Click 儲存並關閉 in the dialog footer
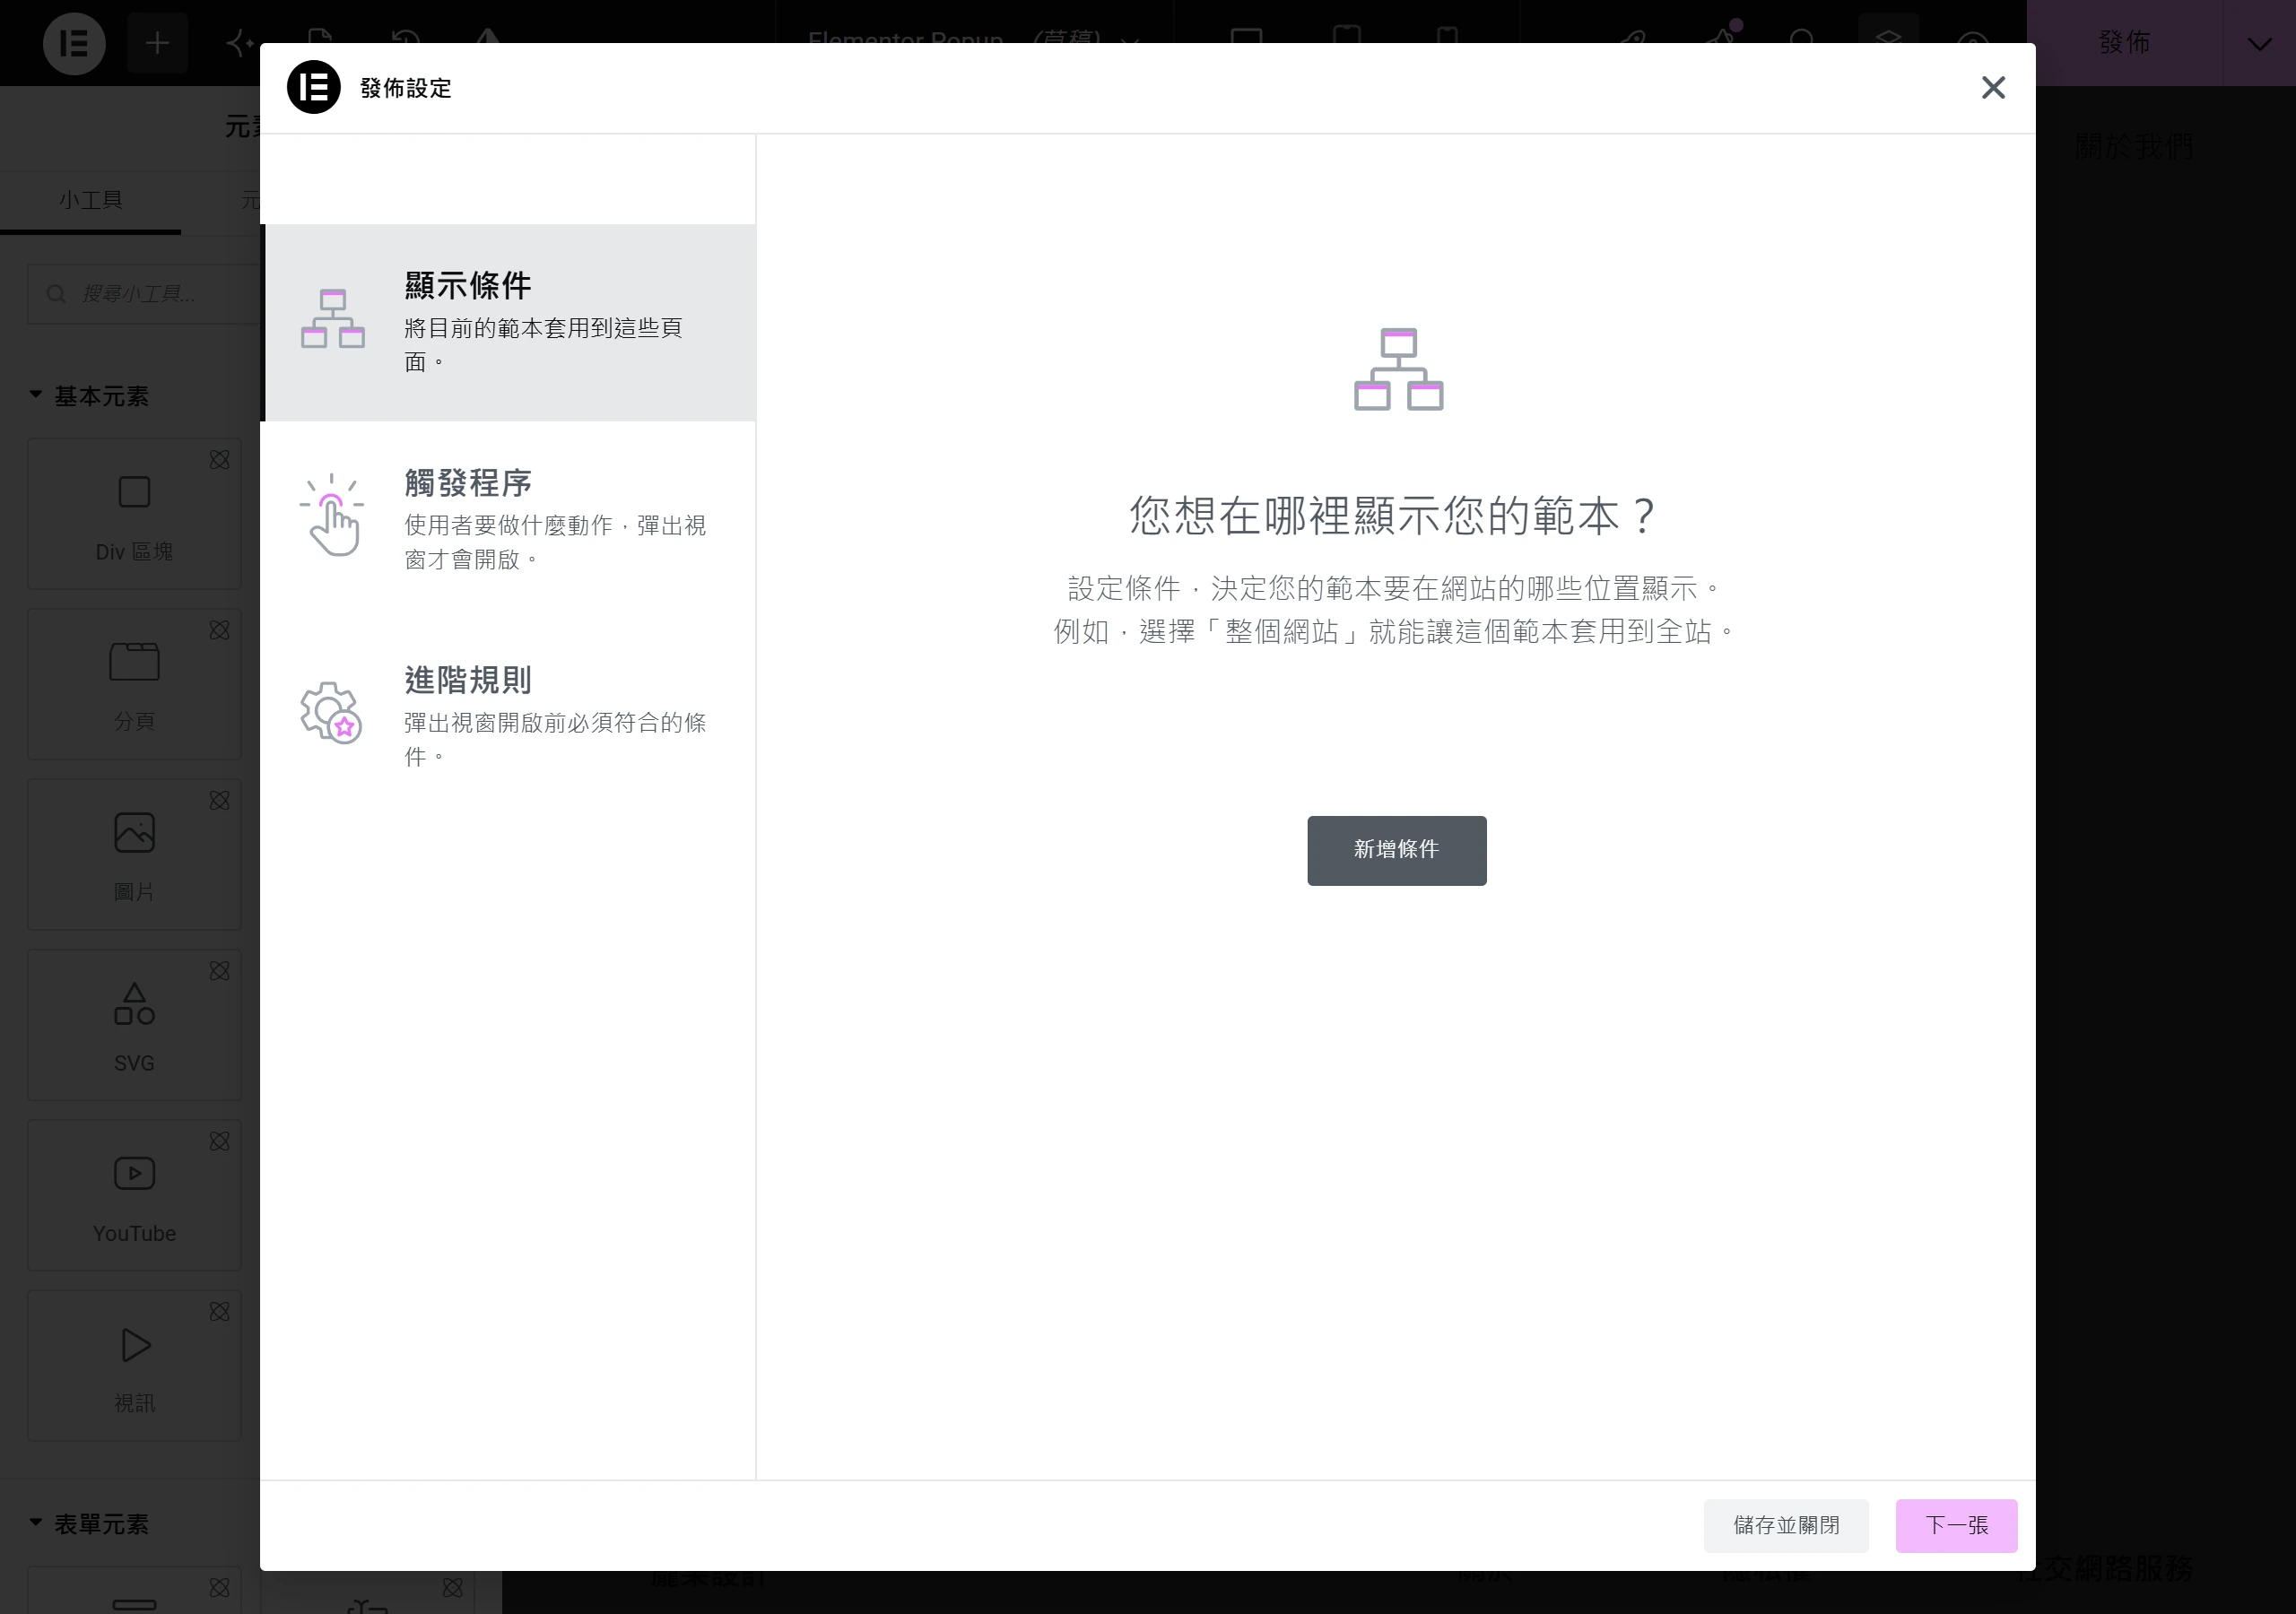The image size is (2296, 1614). pyautogui.click(x=1786, y=1525)
